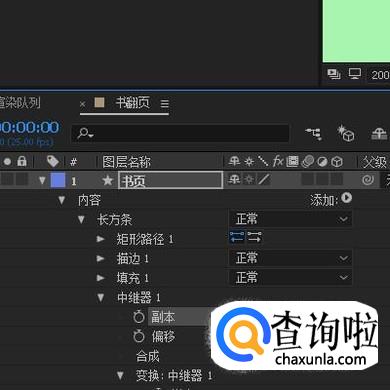The height and width of the screenshot is (390, 390).
Task: Click the Always Preview This View icon
Action: [x=334, y=74]
